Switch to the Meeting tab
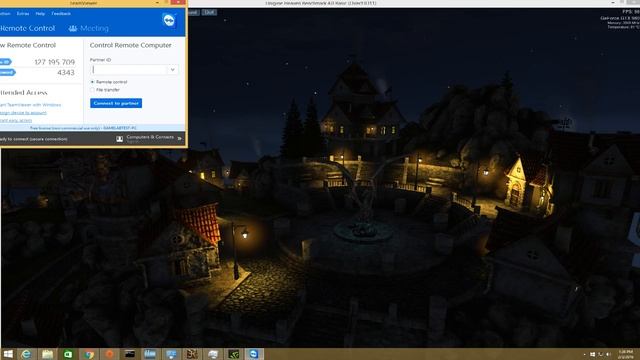The width and height of the screenshot is (640, 360). point(89,28)
